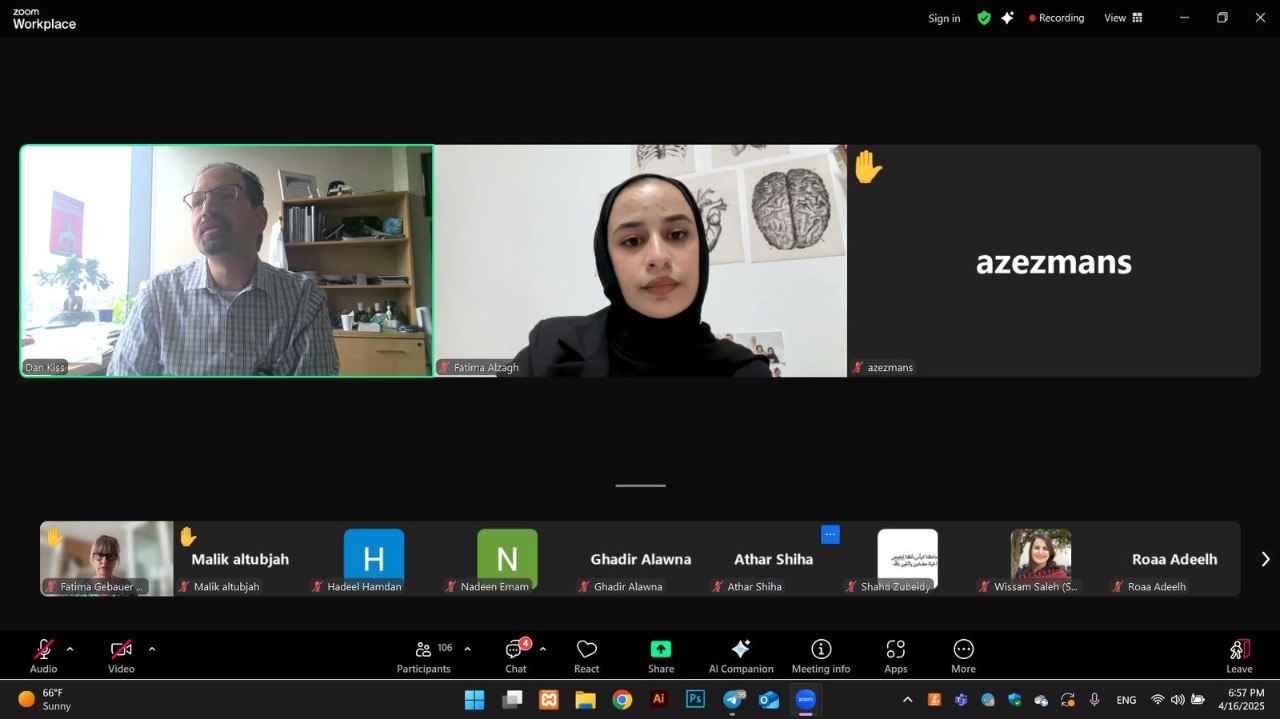1280x719 pixels.
Task: Click the Leave meeting button
Action: pos(1239,655)
